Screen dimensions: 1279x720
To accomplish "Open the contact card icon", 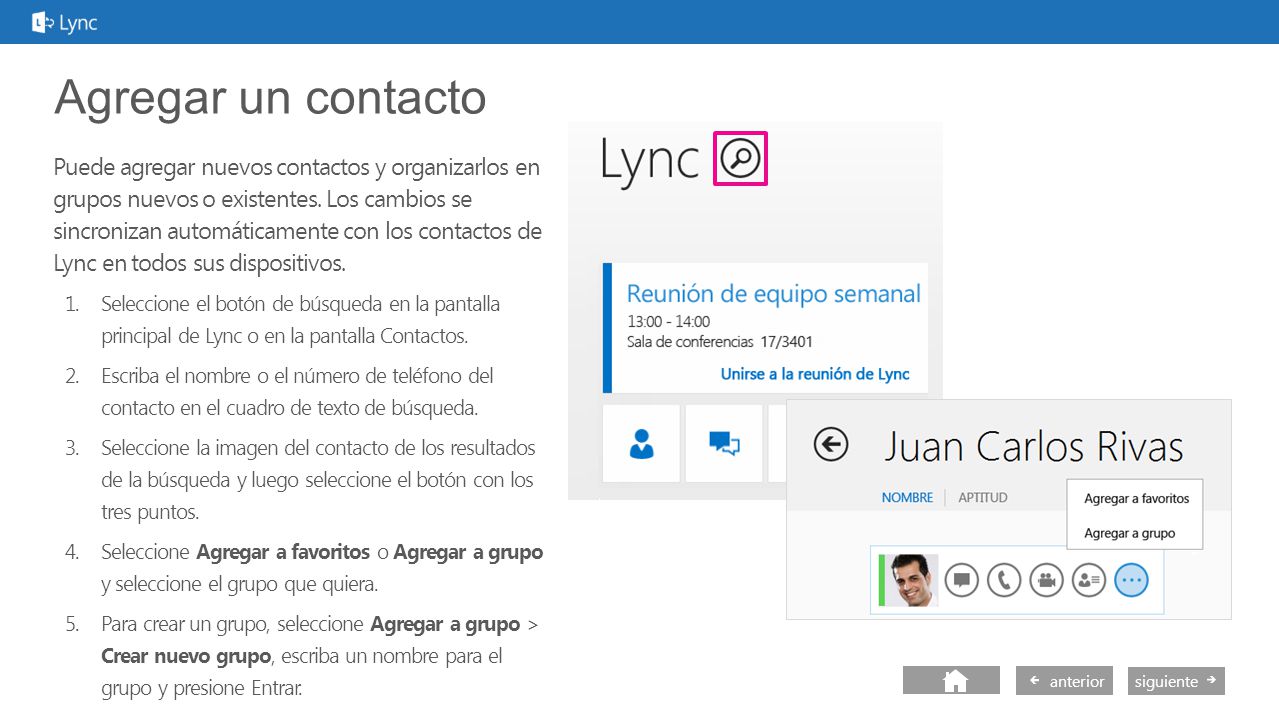I will coord(1088,580).
